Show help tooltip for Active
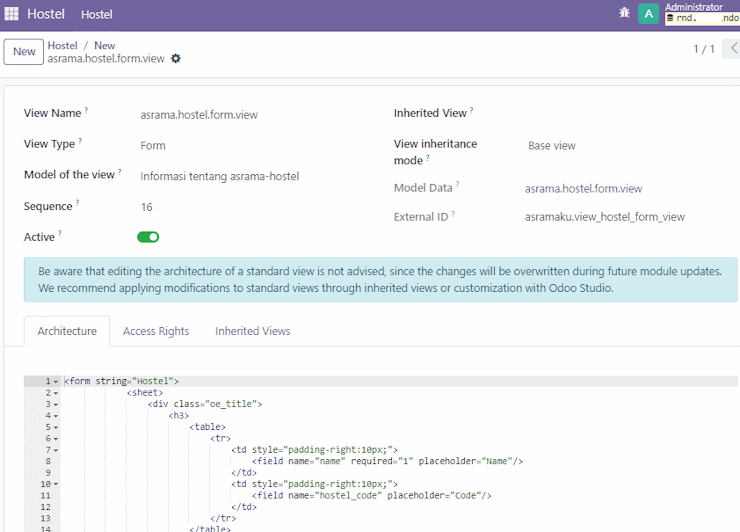The width and height of the screenshot is (740, 532). (x=60, y=234)
